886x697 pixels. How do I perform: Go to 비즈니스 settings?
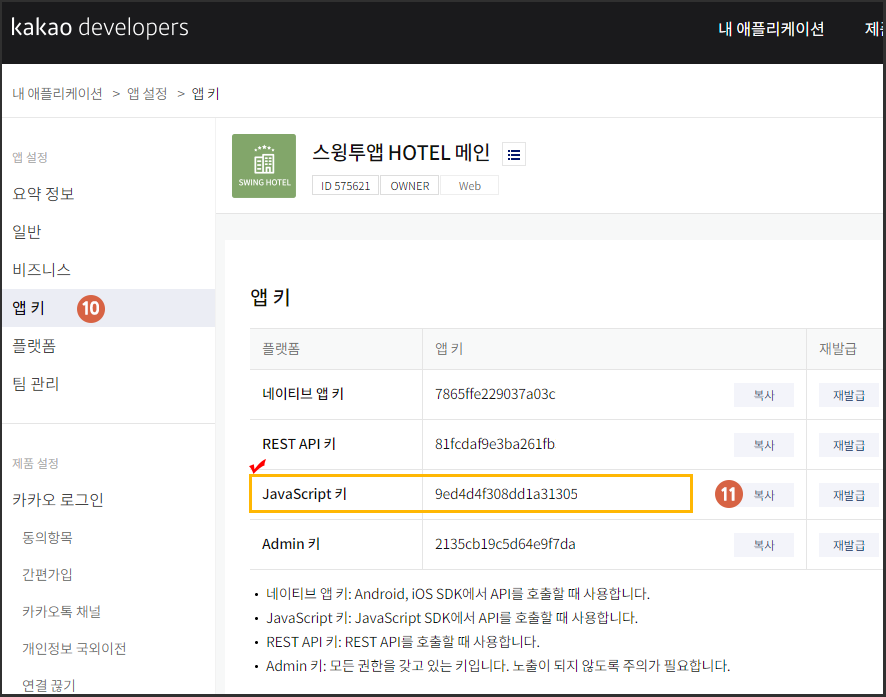pyautogui.click(x=41, y=270)
